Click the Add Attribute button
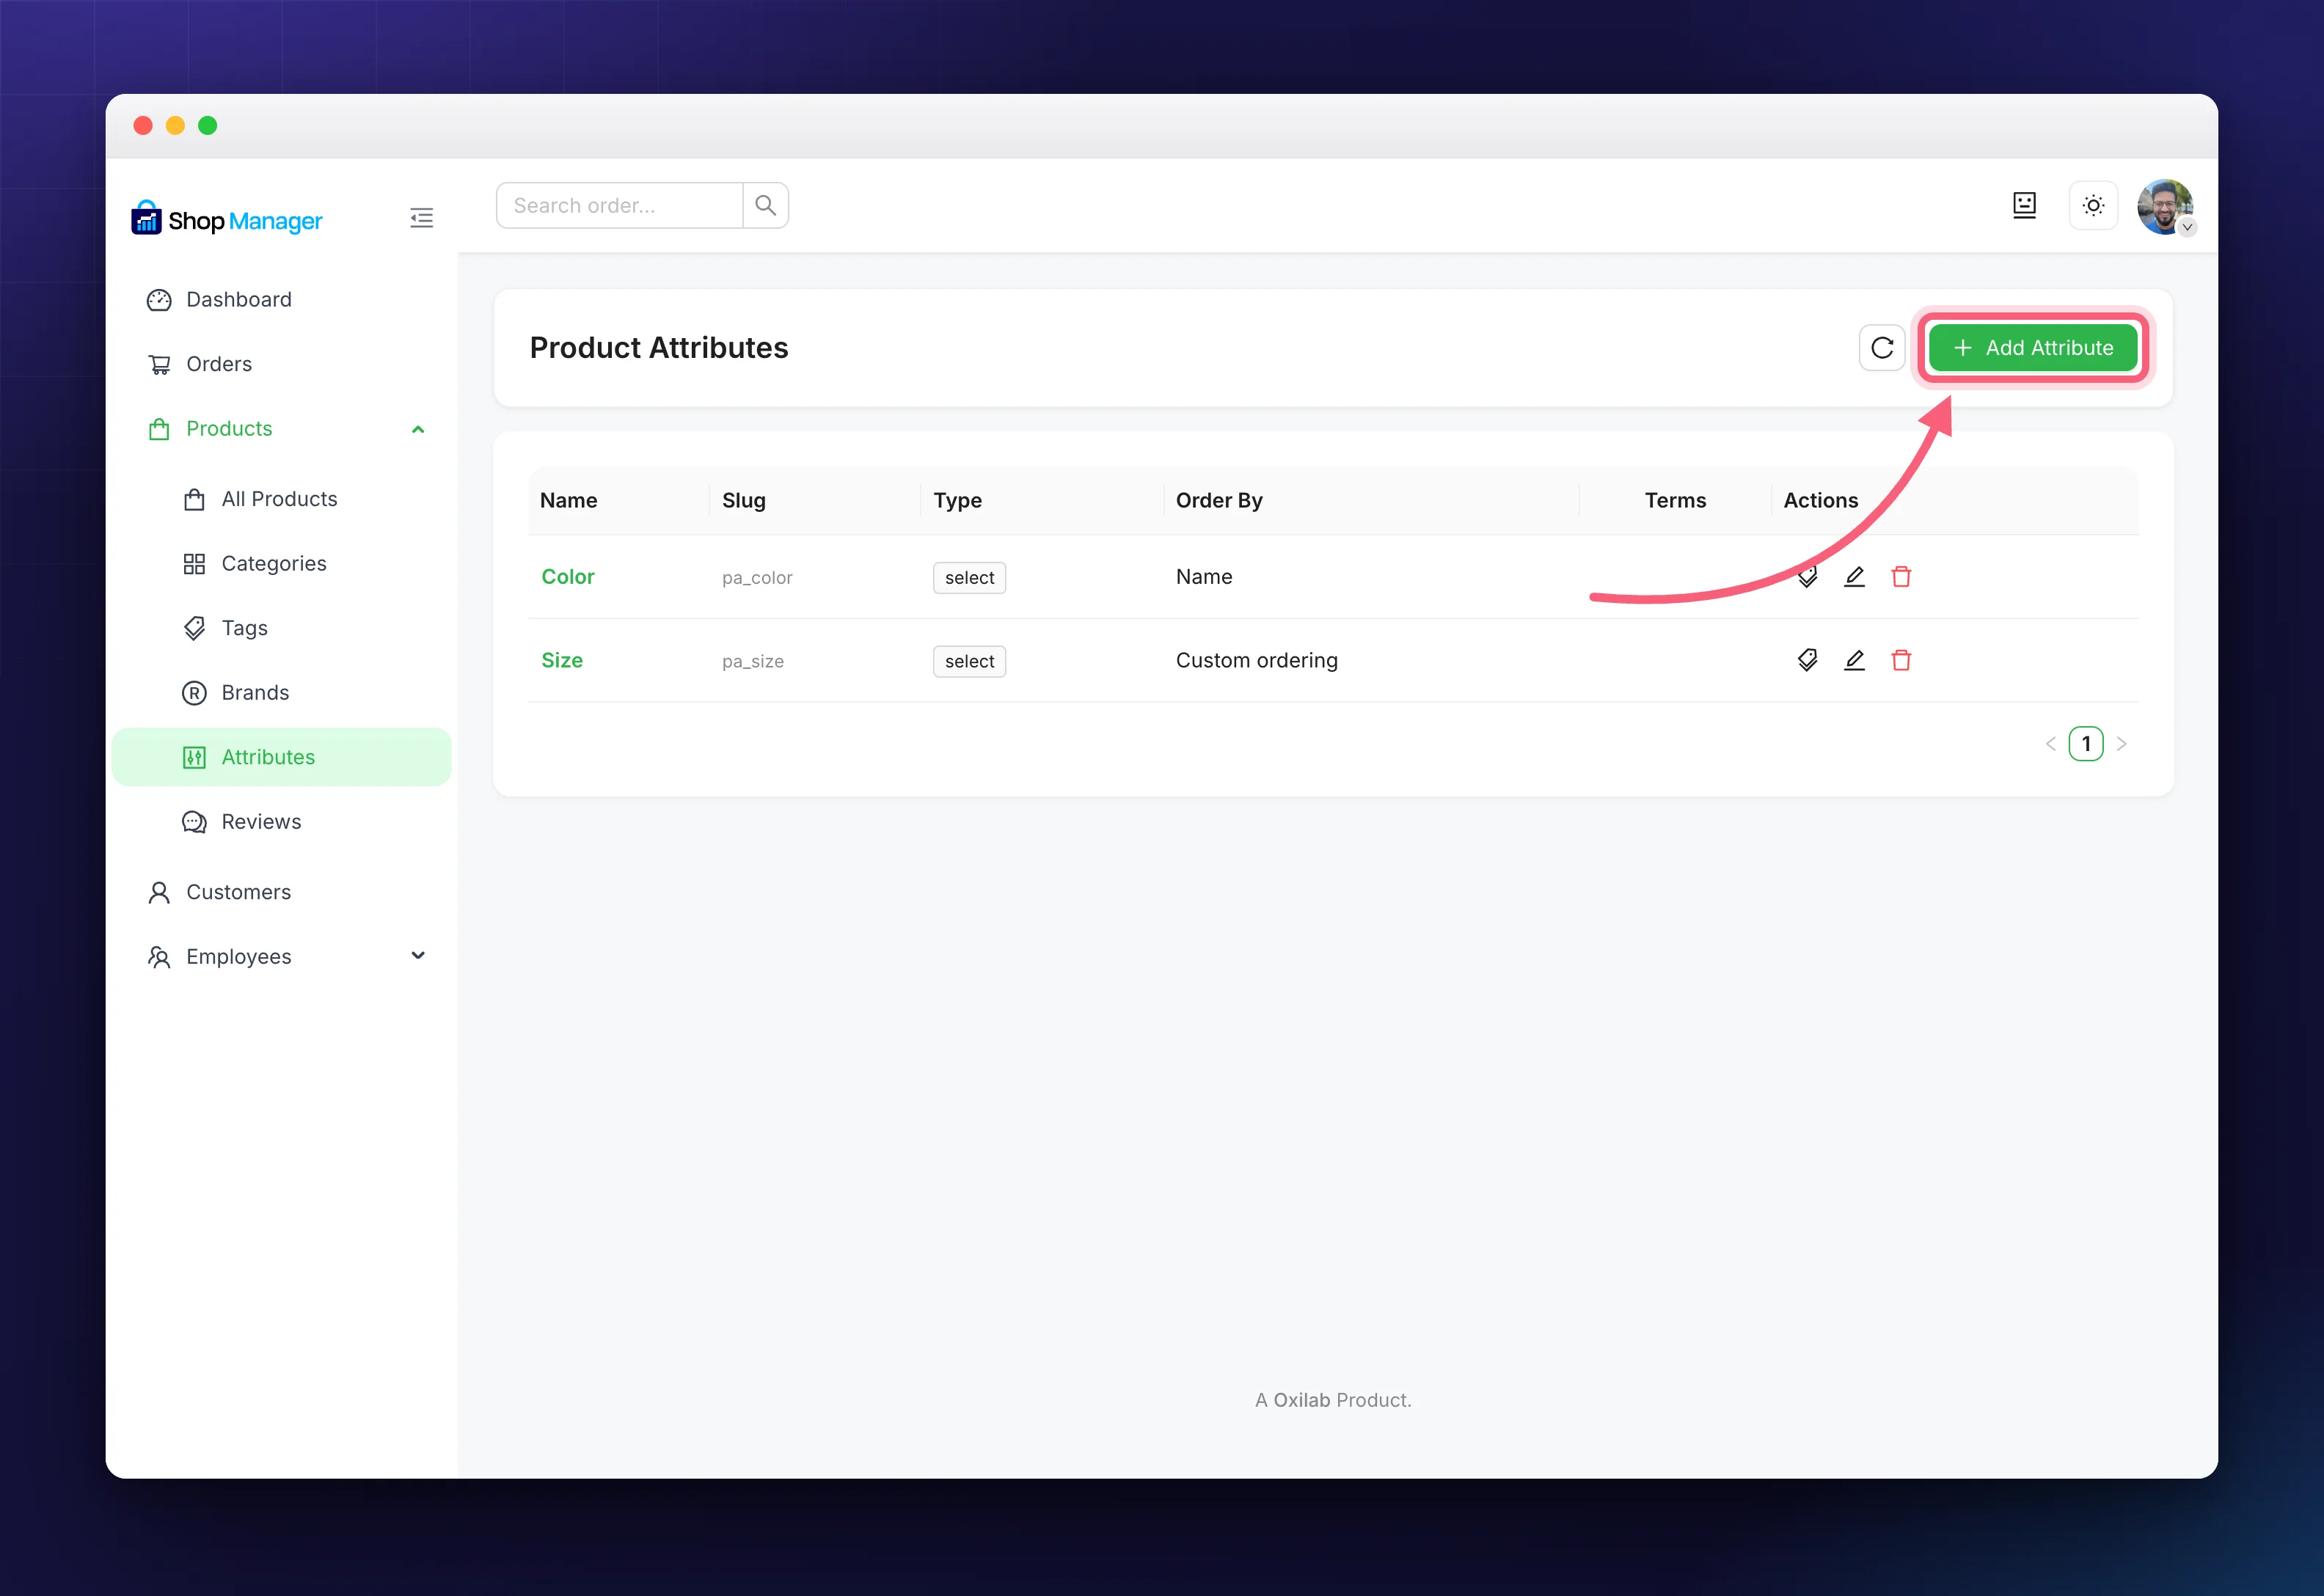 2033,348
